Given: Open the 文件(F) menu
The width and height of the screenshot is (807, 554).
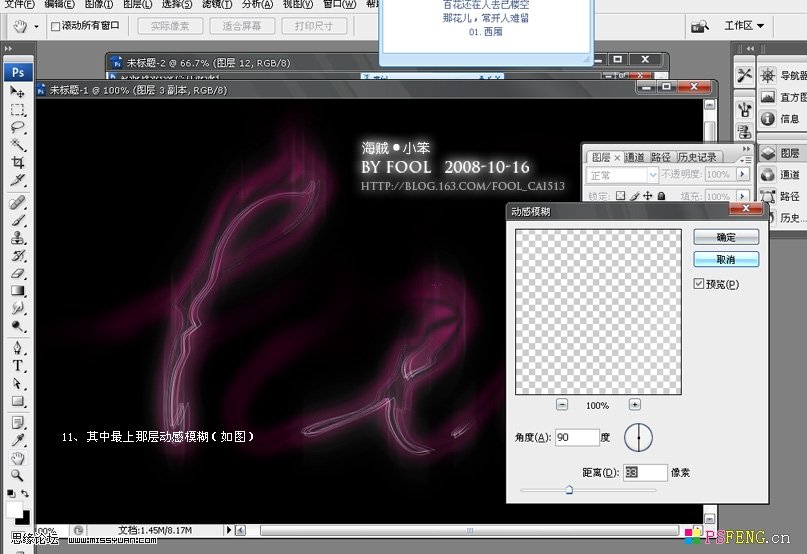Looking at the screenshot, I should tap(20, 4).
